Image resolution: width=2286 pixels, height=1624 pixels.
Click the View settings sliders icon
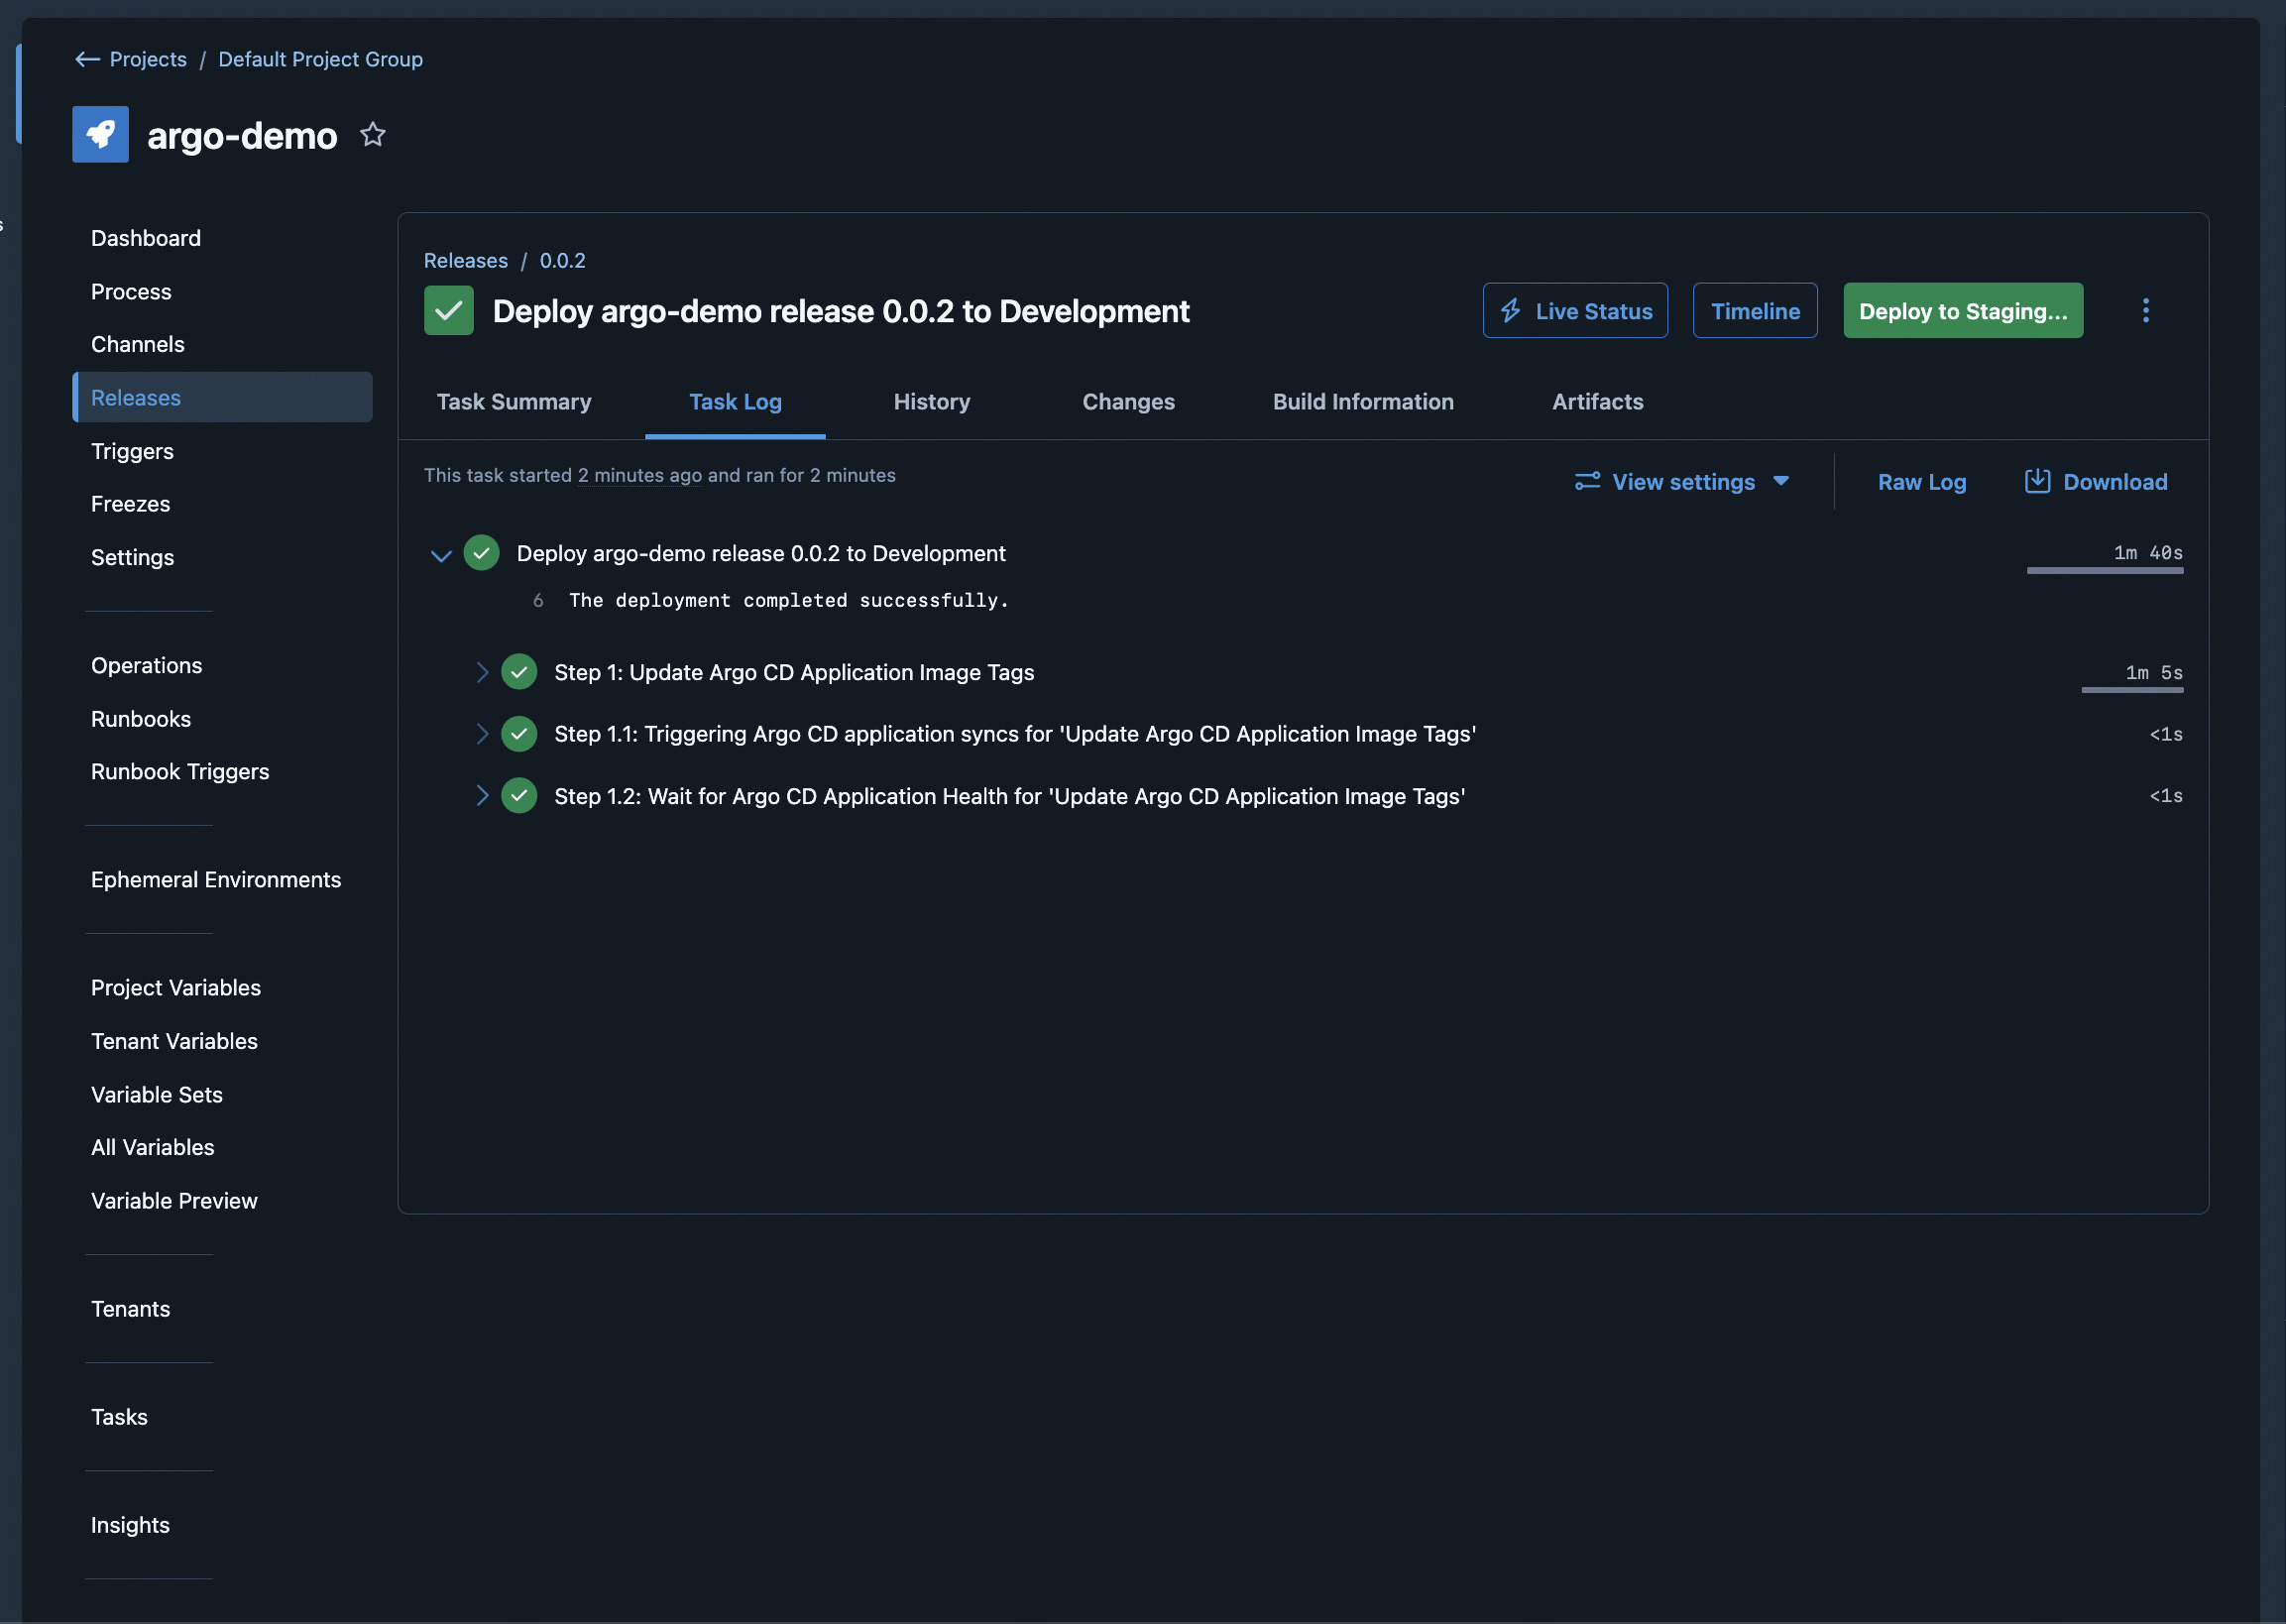click(1587, 482)
